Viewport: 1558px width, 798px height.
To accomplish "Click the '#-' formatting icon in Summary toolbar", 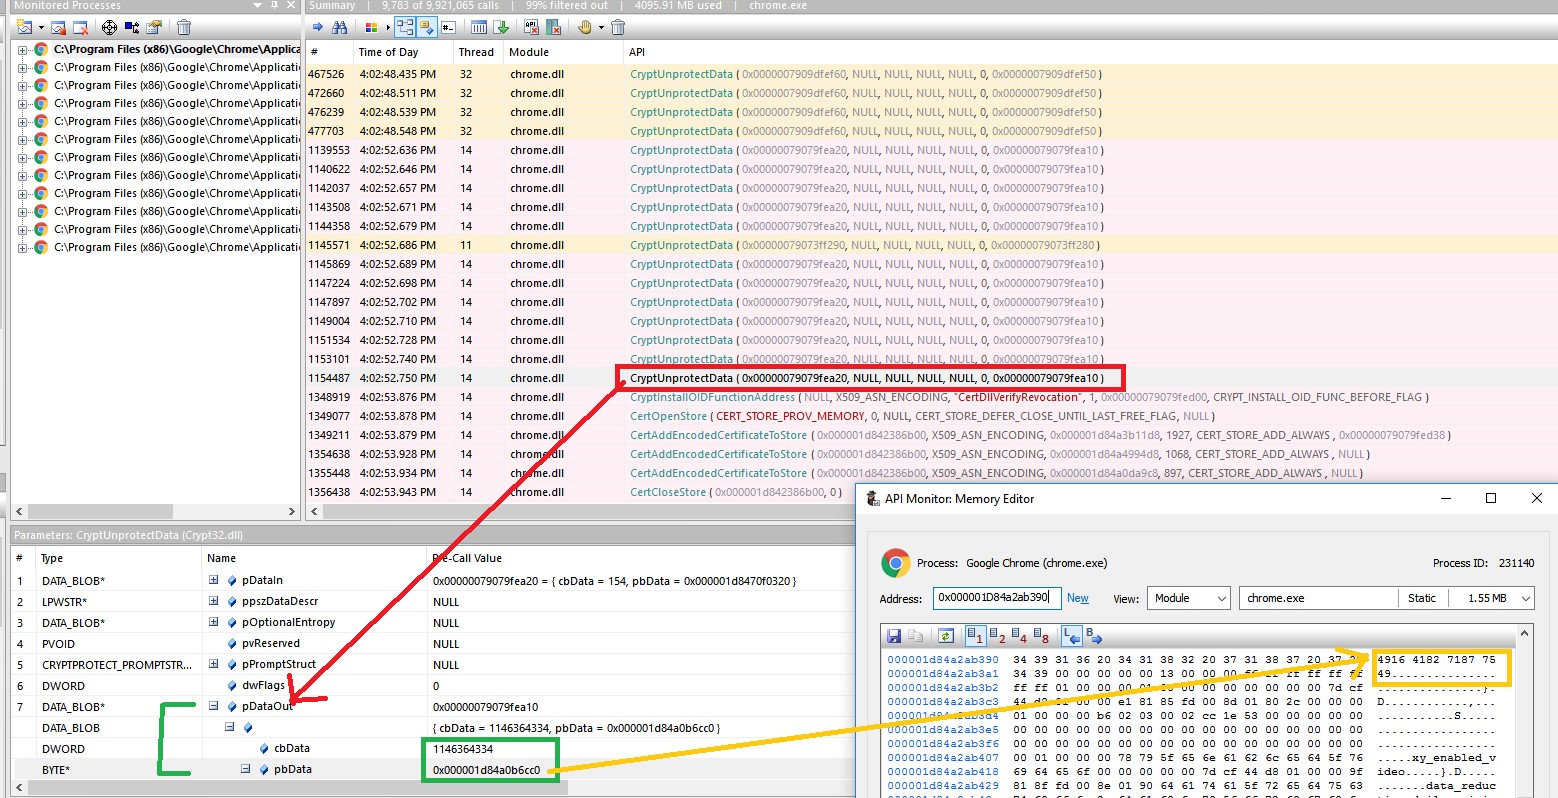I will [x=448, y=27].
